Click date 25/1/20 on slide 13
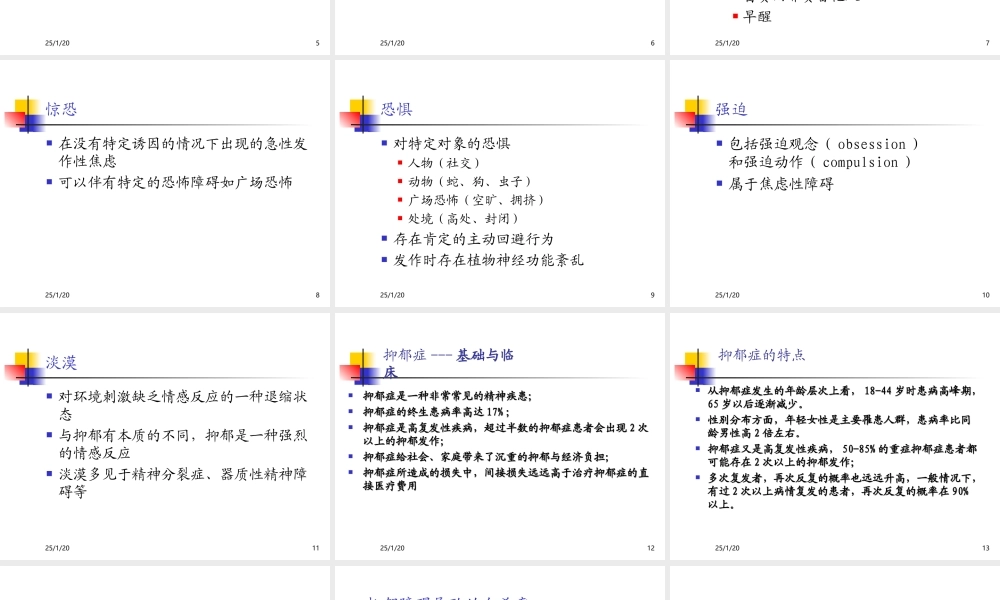This screenshot has width=1000, height=600. coord(727,548)
